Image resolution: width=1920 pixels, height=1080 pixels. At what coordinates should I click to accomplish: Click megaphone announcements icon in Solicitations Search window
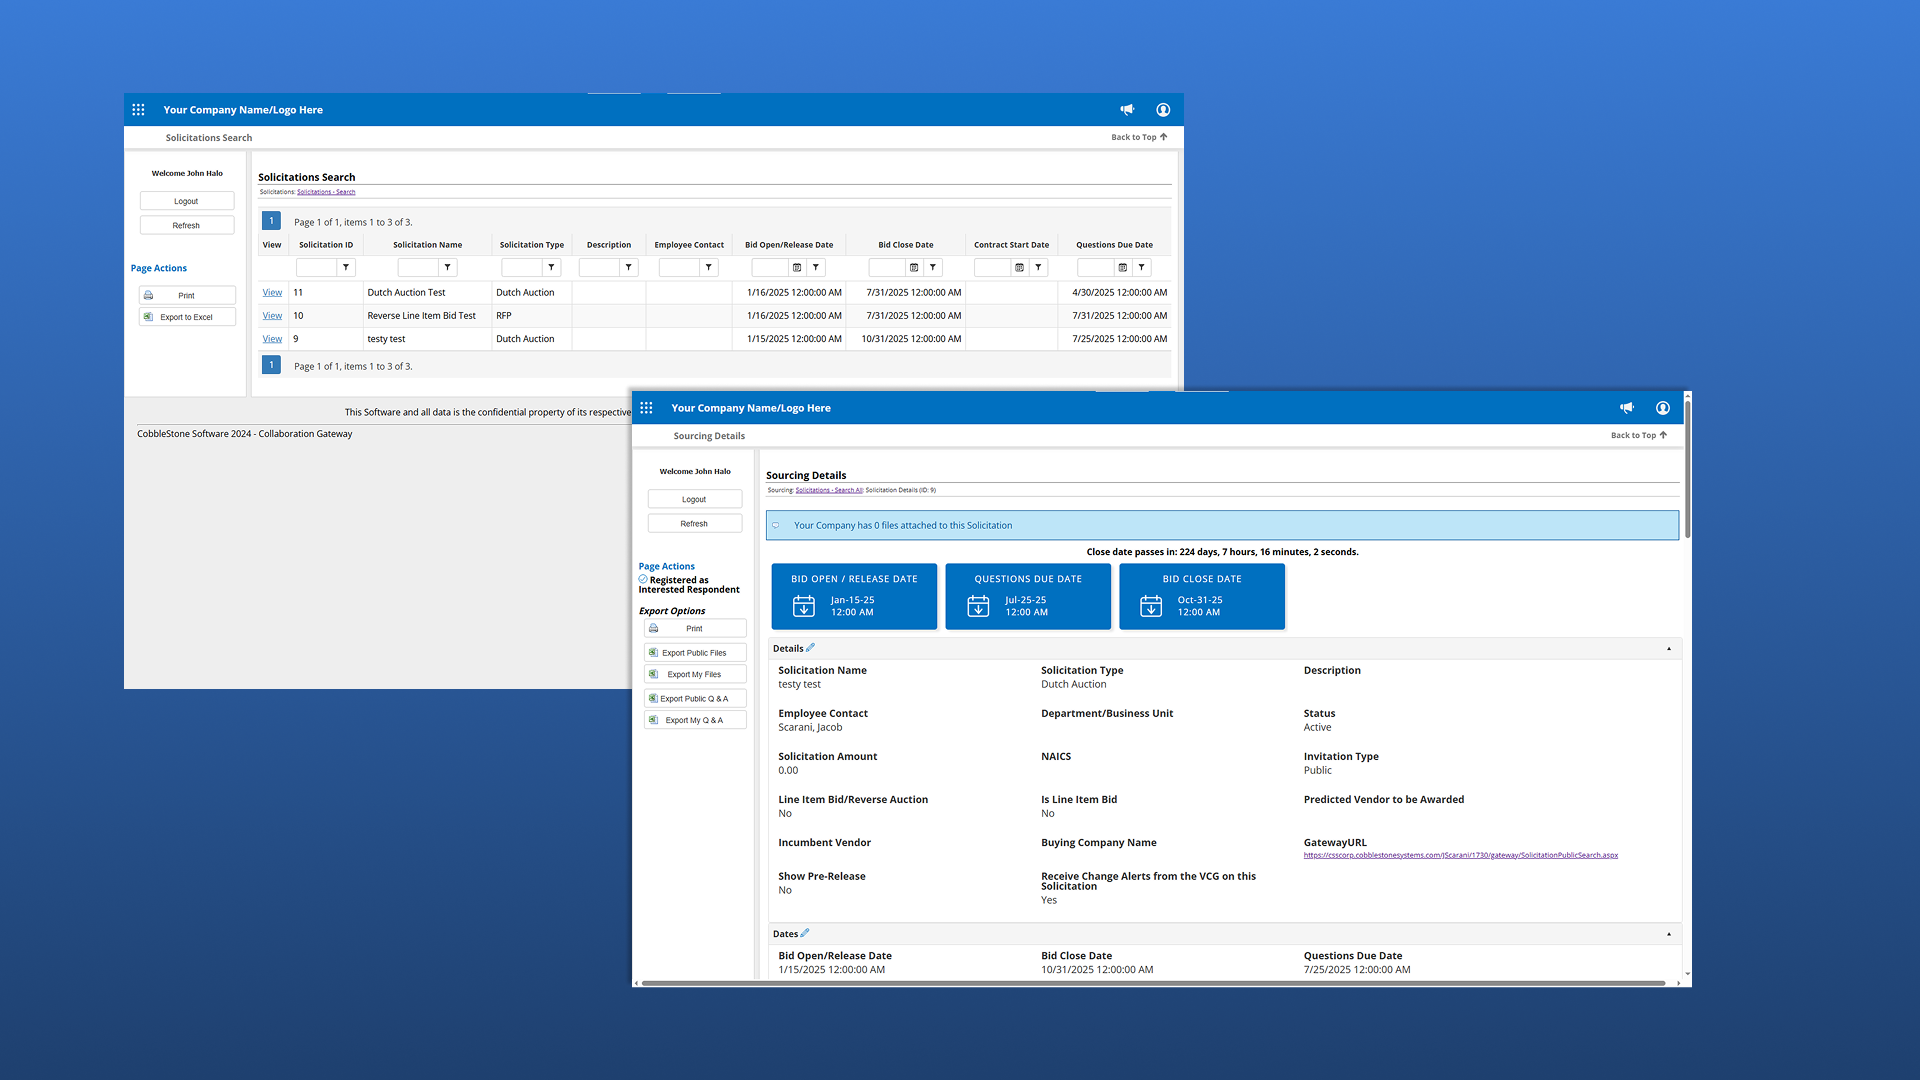[x=1127, y=110]
